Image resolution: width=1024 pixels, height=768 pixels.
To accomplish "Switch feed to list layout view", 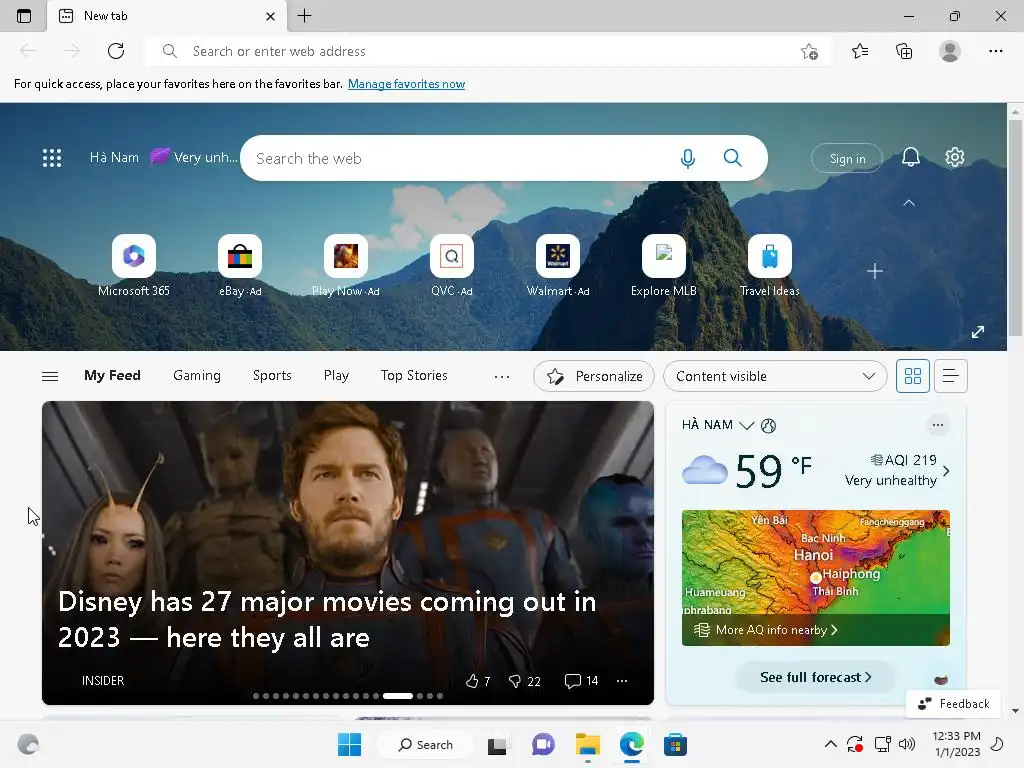I will pyautogui.click(x=950, y=376).
